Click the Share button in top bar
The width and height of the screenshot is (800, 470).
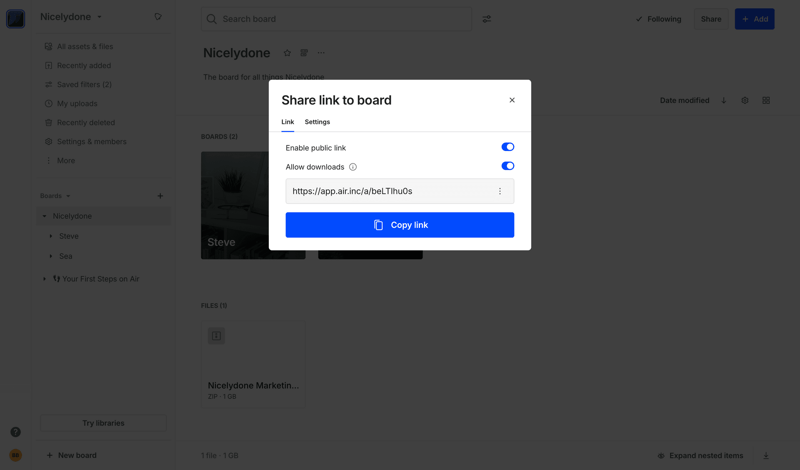[x=711, y=19]
